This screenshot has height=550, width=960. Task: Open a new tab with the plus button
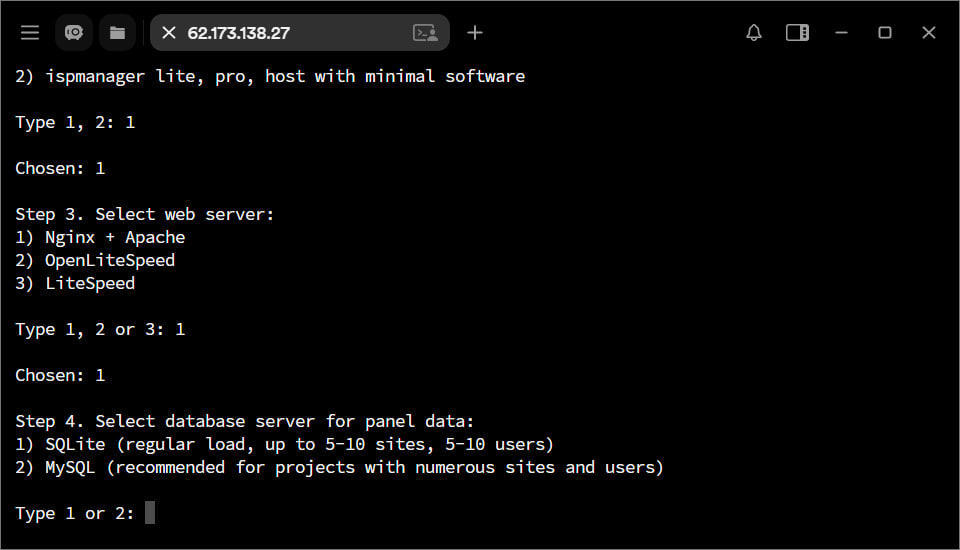[475, 33]
